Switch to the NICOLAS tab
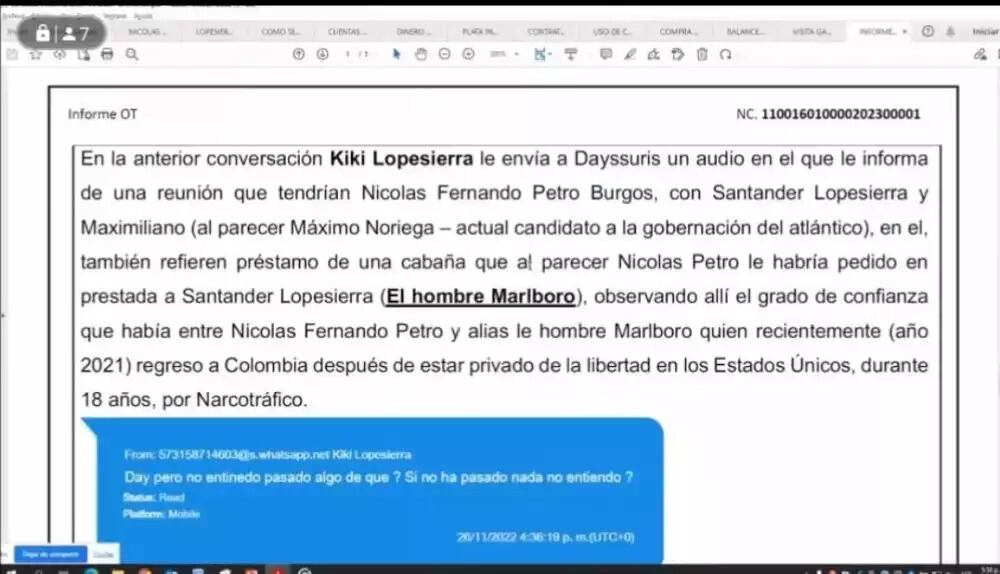 147,31
